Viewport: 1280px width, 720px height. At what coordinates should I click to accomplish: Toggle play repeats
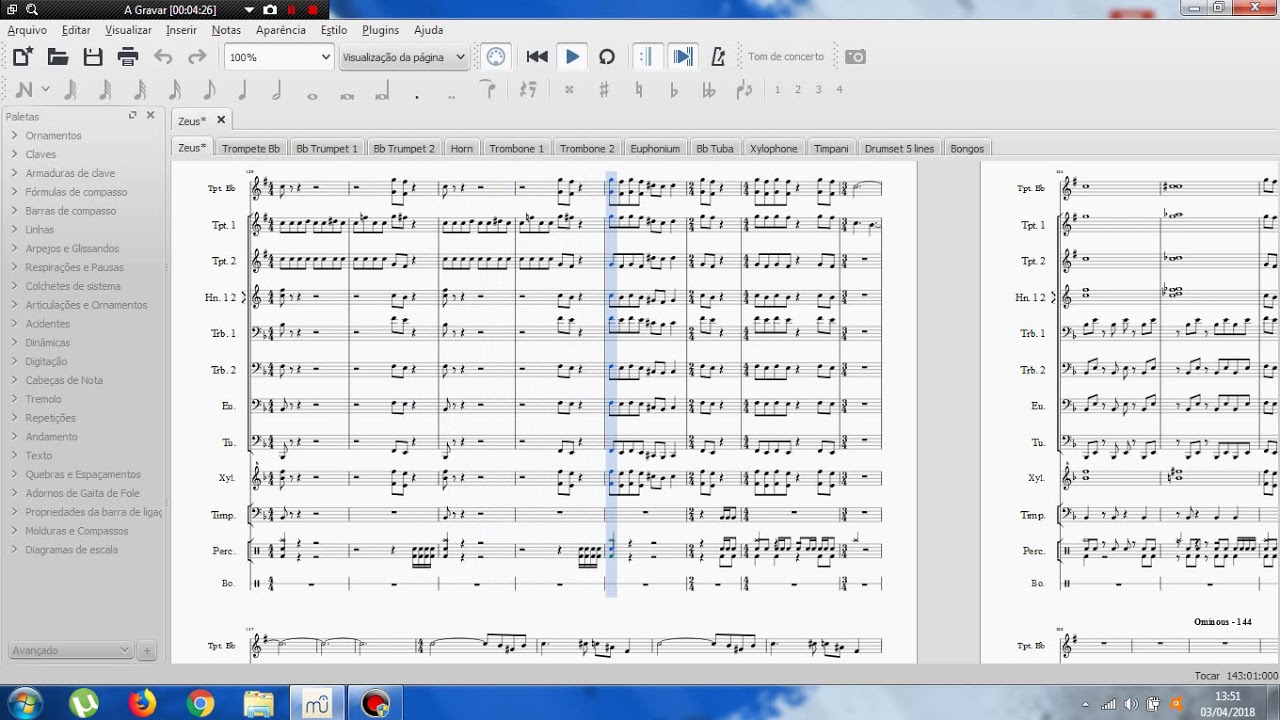click(x=648, y=57)
